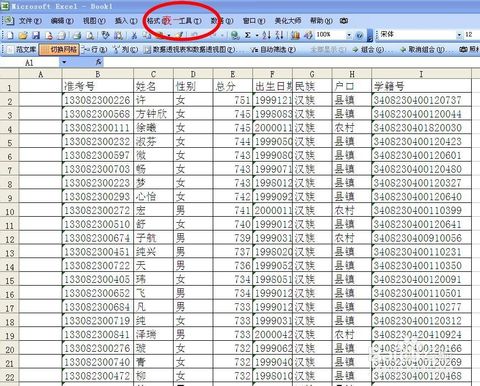The width and height of the screenshot is (480, 386).
Task: Click the 行(R) row button
Action: tap(95, 49)
